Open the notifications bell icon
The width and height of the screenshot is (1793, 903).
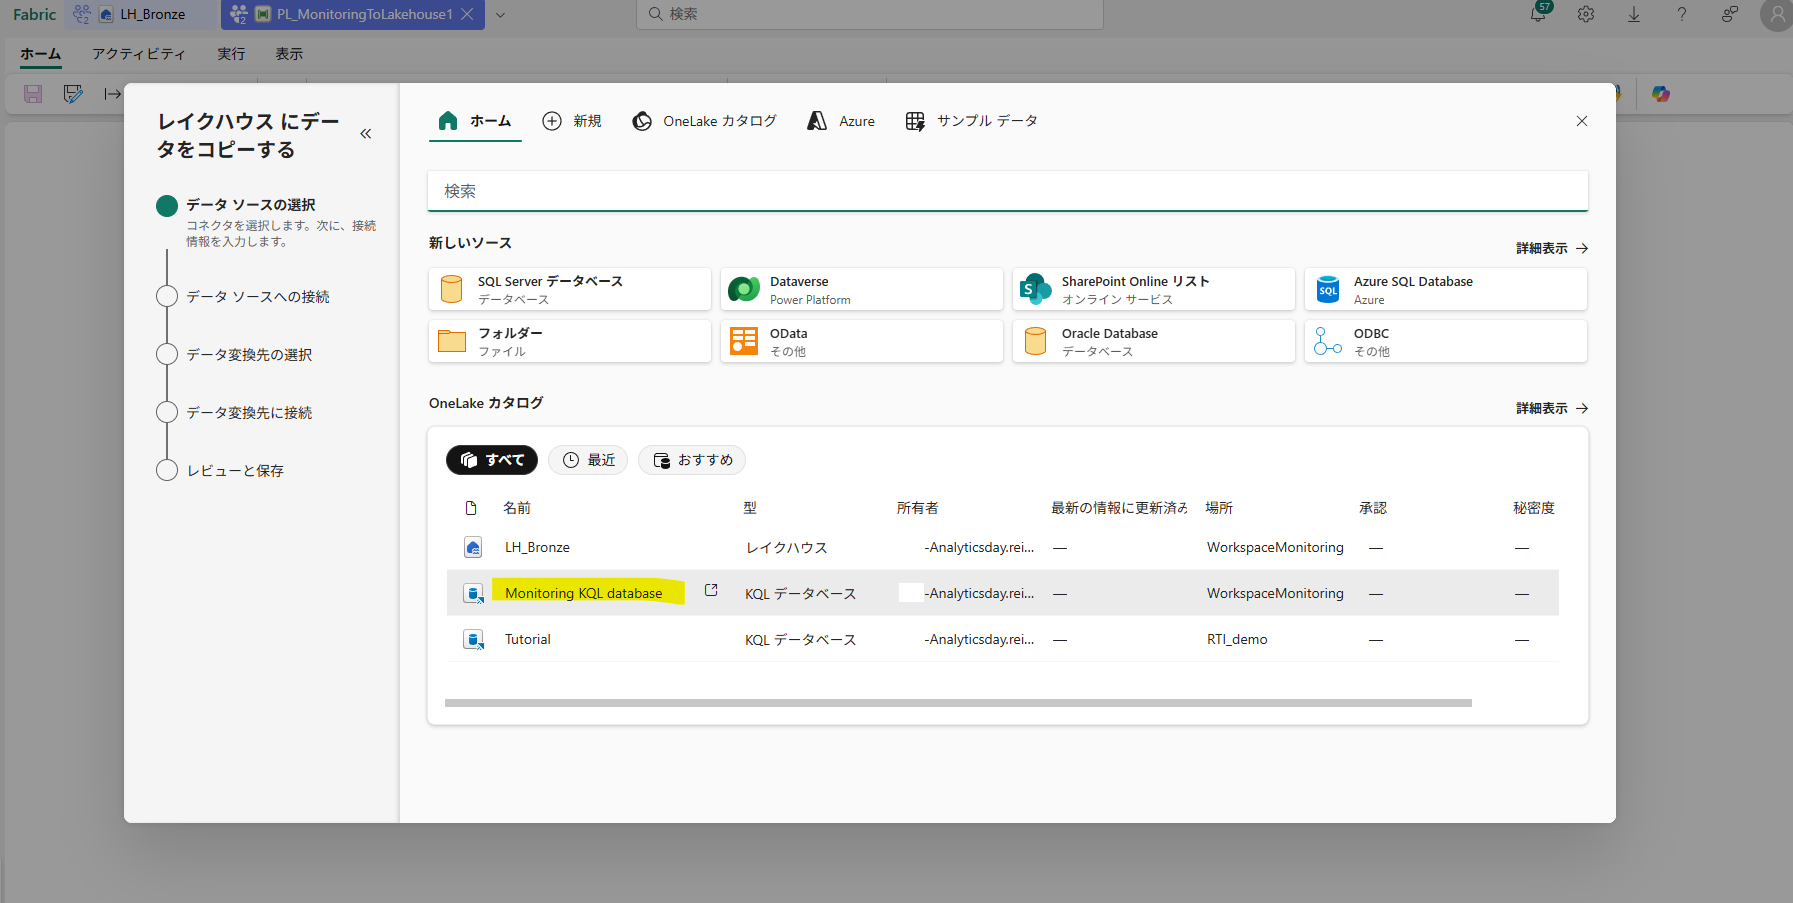coord(1538,14)
